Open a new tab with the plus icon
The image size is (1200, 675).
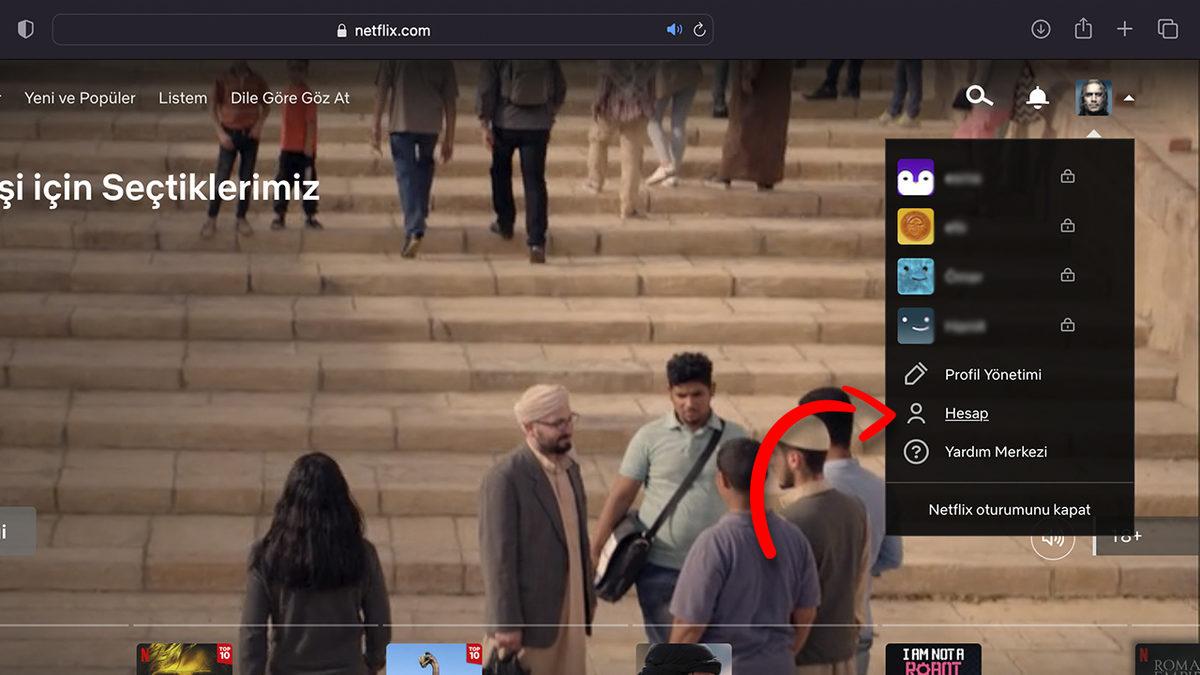[x=1124, y=29]
